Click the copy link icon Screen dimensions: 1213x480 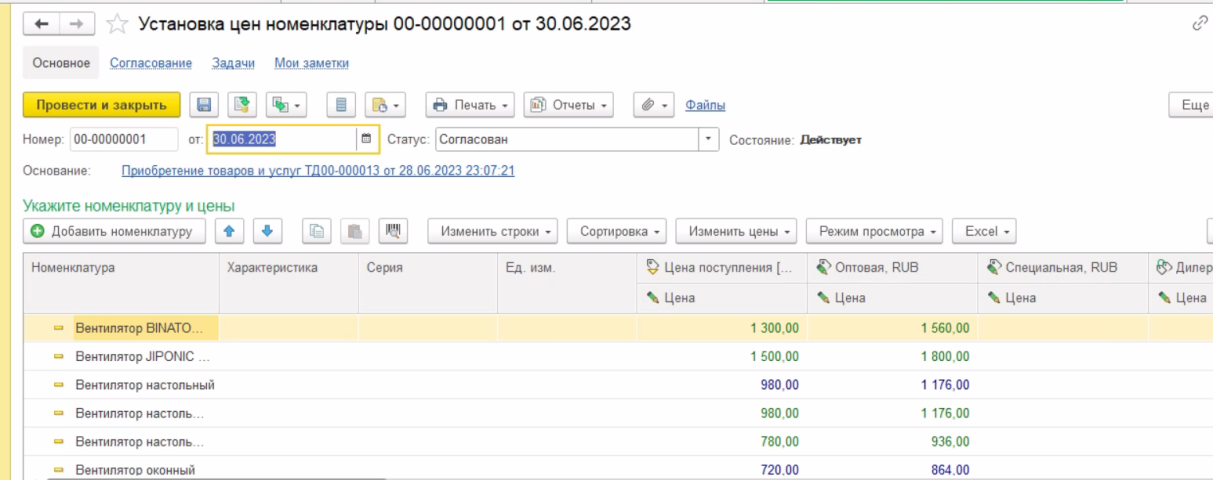[x=1199, y=23]
